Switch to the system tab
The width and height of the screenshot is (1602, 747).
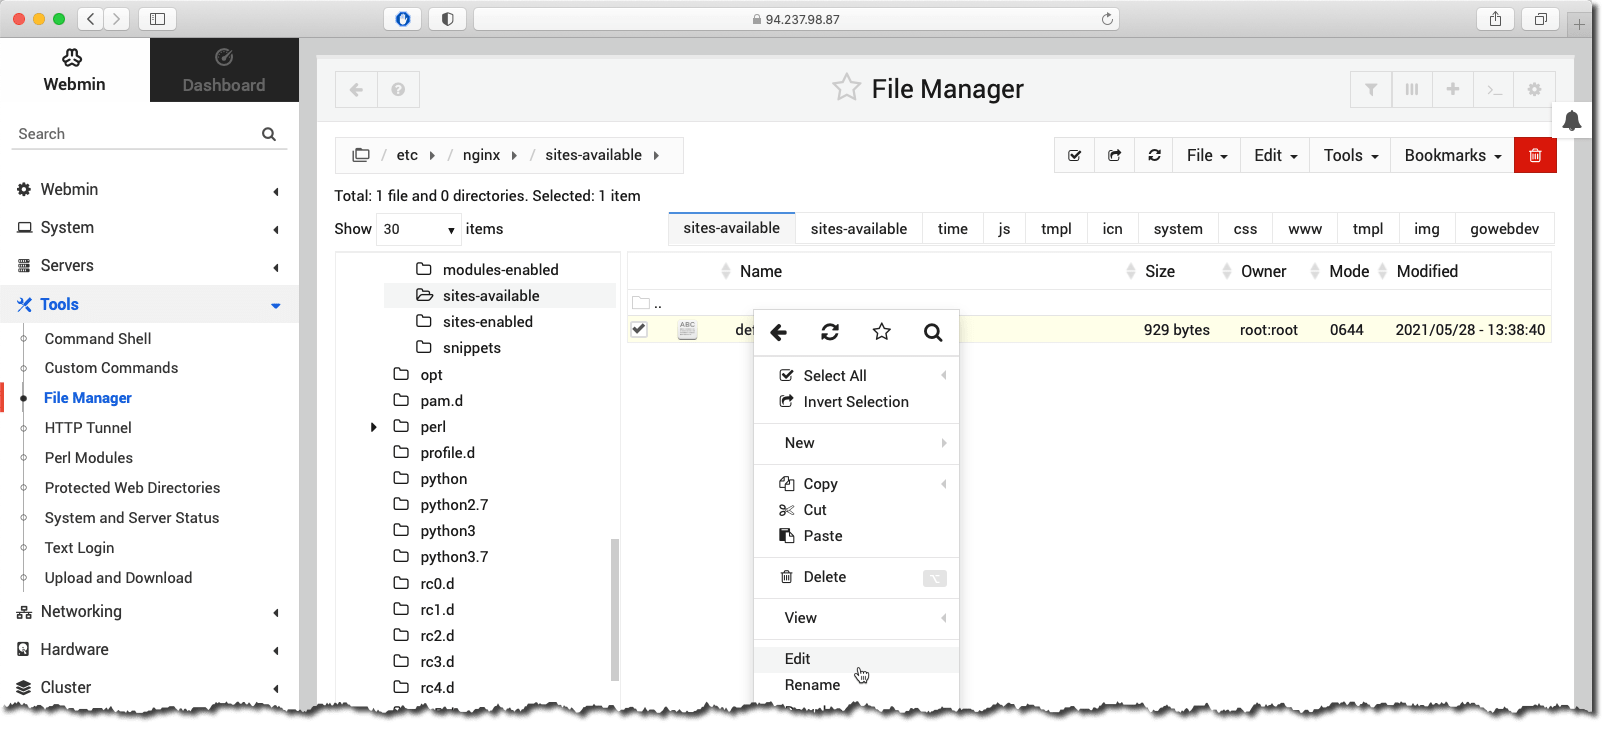[1178, 229]
